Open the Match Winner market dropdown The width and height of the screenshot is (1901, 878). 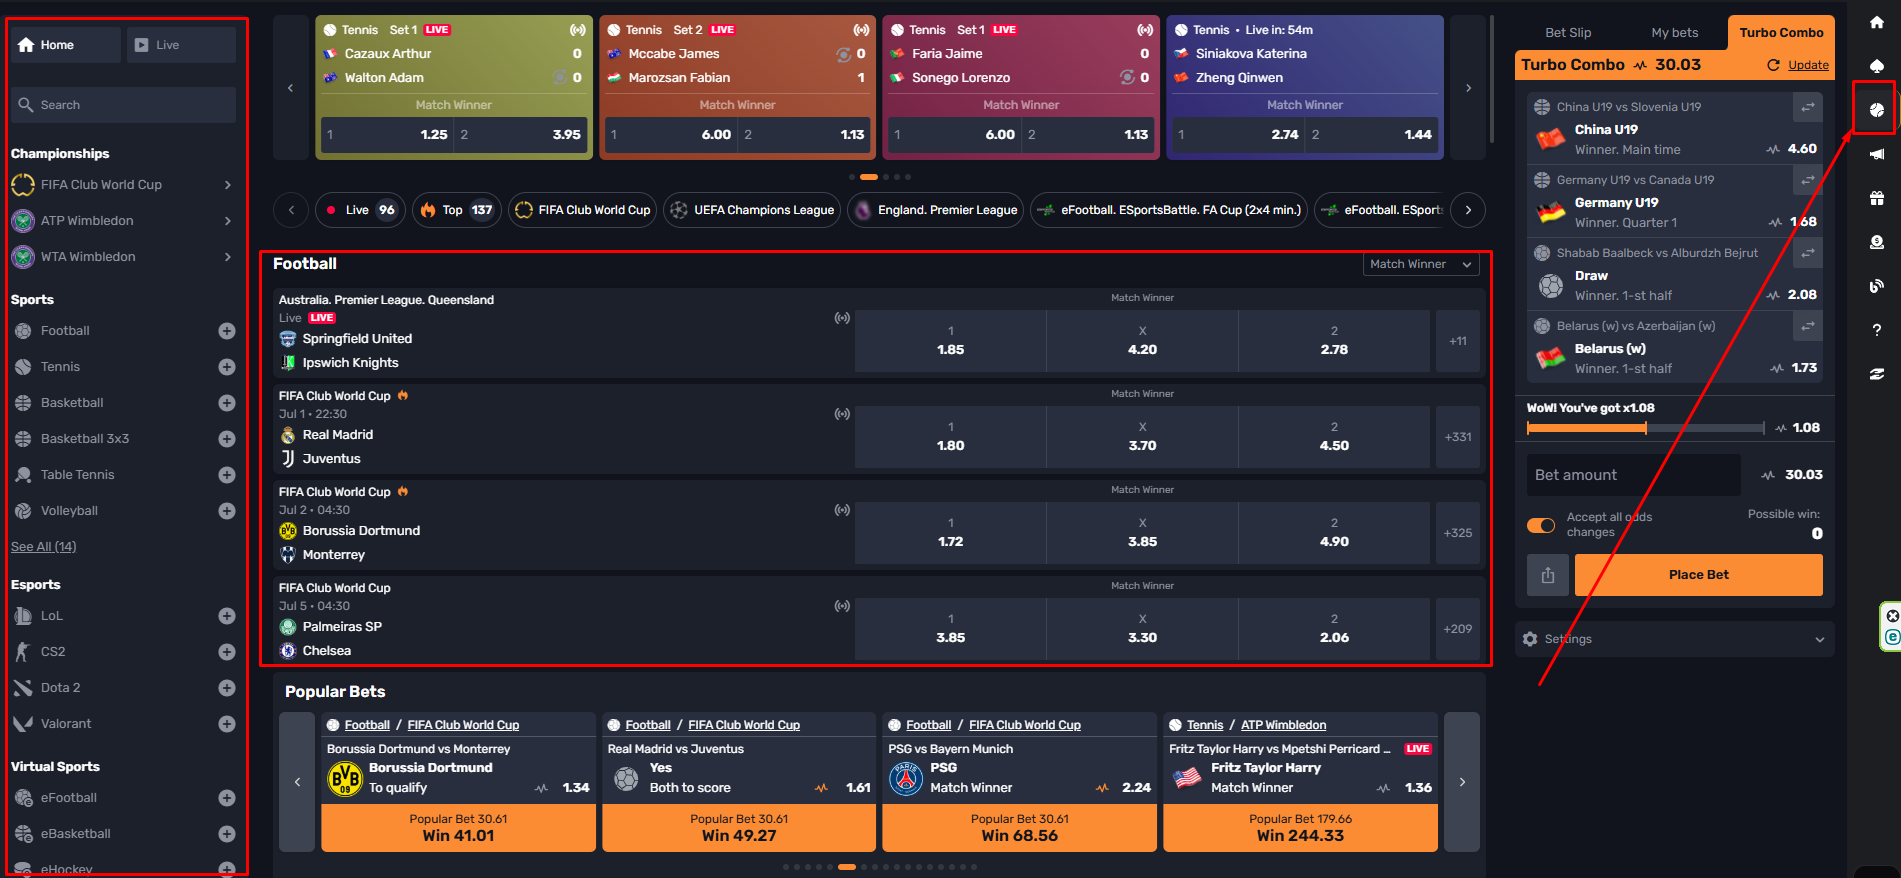(x=1421, y=264)
